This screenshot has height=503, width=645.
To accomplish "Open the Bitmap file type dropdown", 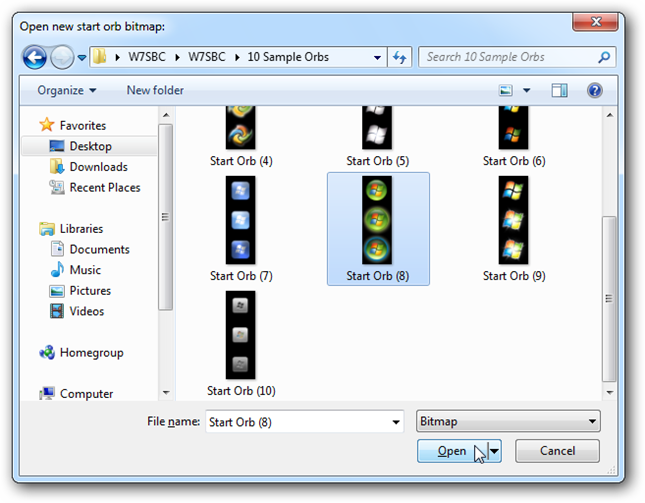I will point(508,421).
